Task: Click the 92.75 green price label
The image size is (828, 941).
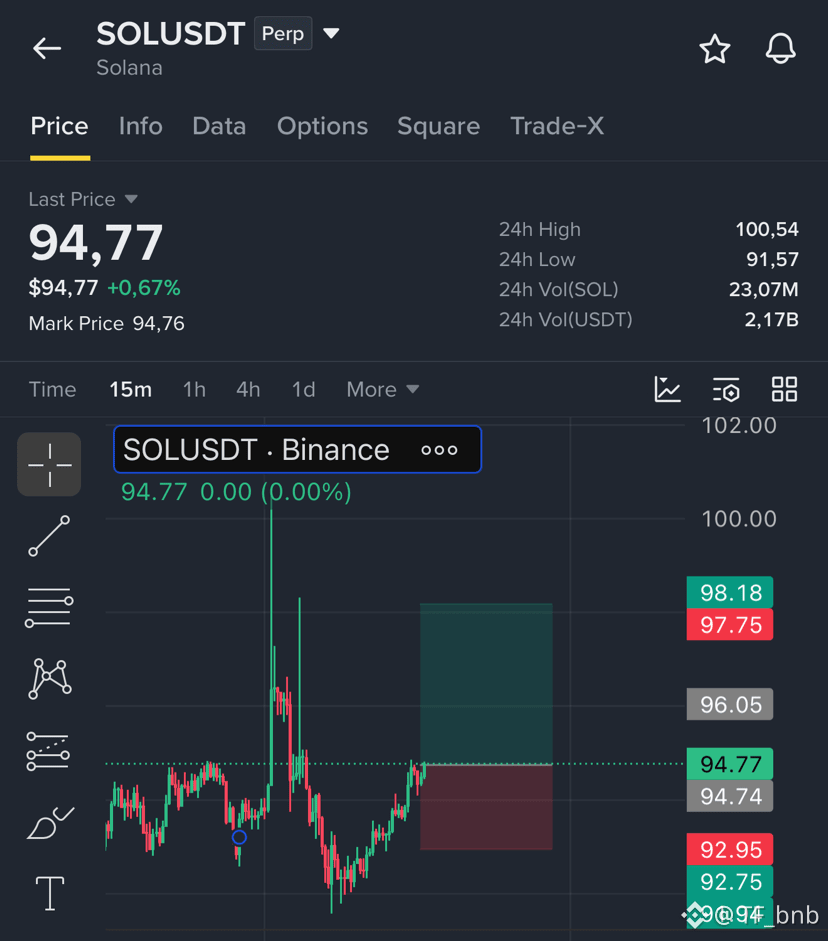Action: point(730,882)
